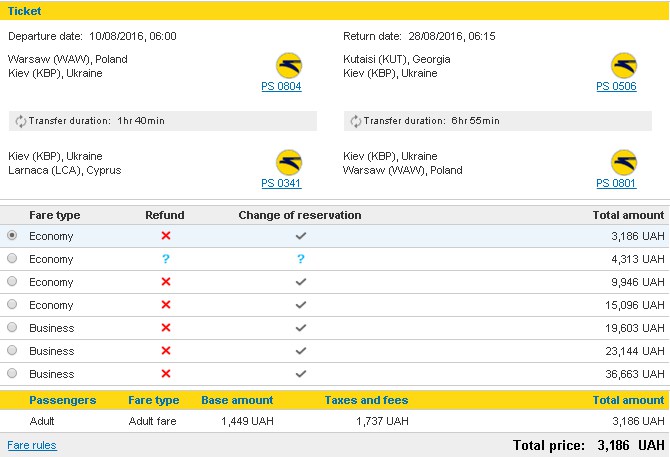The width and height of the screenshot is (670, 457).
Task: Select the Economy fare radio for 15,096 UAH
Action: click(12, 305)
